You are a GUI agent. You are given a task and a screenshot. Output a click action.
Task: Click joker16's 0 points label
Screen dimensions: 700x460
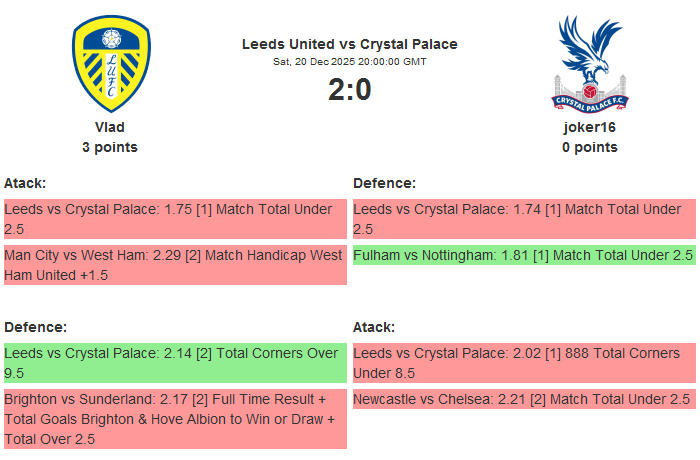(589, 147)
